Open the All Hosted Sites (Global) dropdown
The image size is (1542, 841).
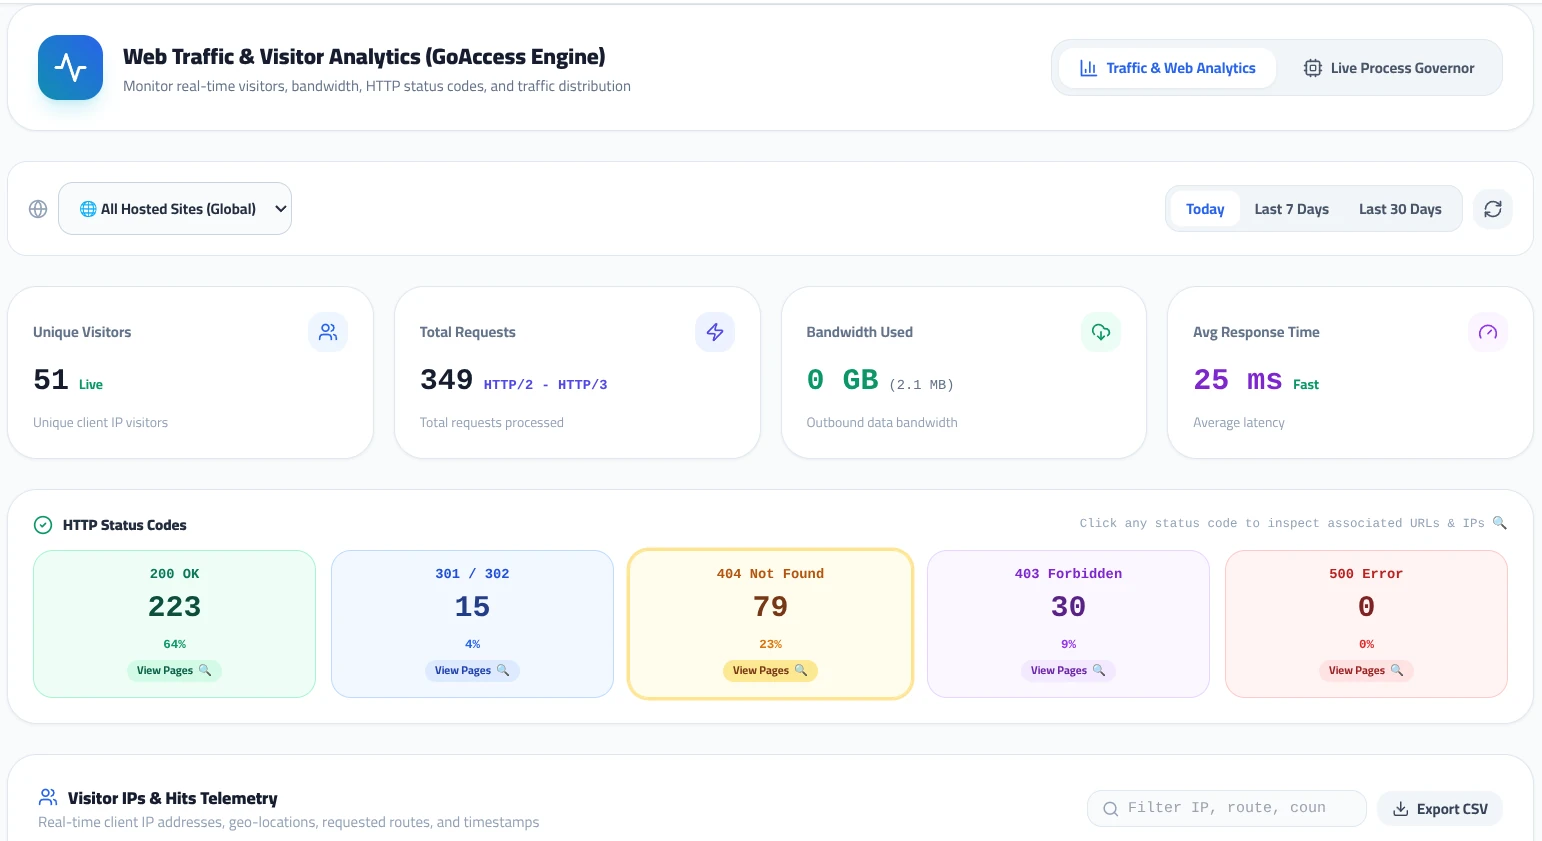click(175, 209)
